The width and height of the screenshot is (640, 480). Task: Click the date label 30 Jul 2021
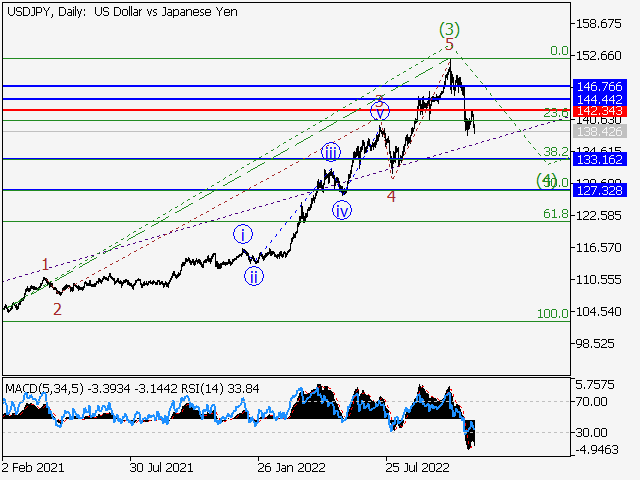161,467
